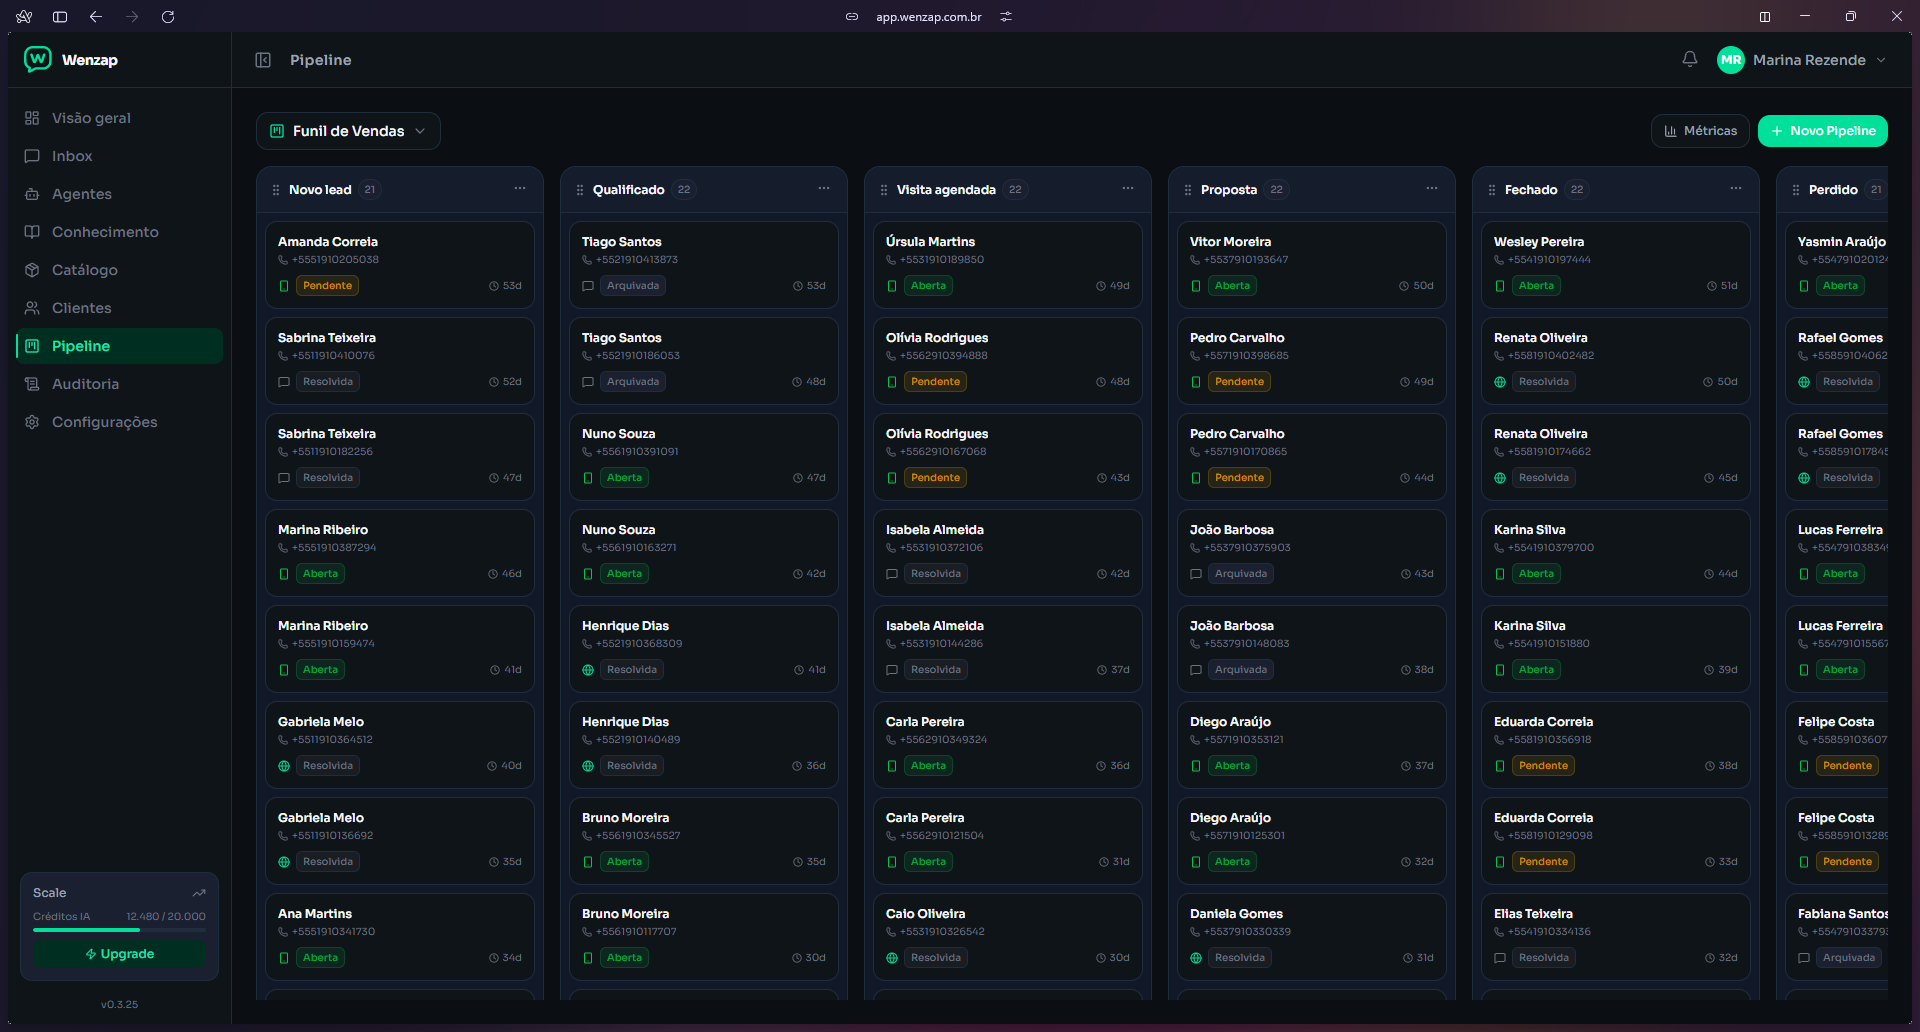Open notifications bell

1690,59
